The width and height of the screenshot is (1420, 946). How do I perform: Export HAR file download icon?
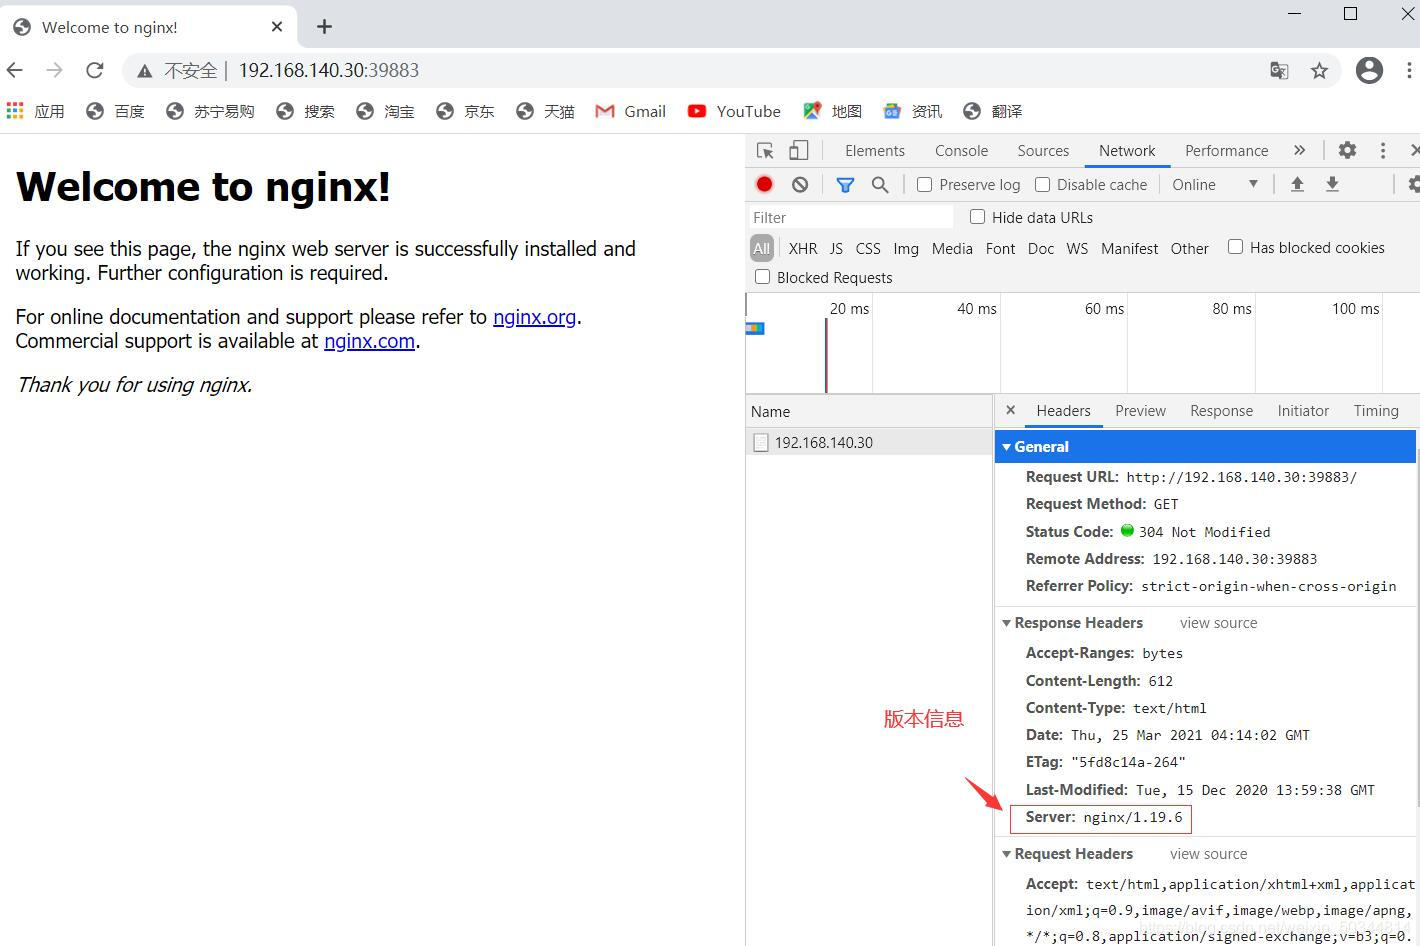1332,184
